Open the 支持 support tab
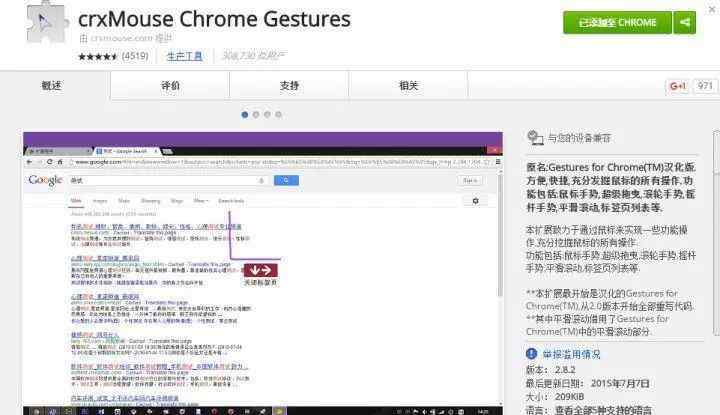This screenshot has width=720, height=415. [x=289, y=86]
